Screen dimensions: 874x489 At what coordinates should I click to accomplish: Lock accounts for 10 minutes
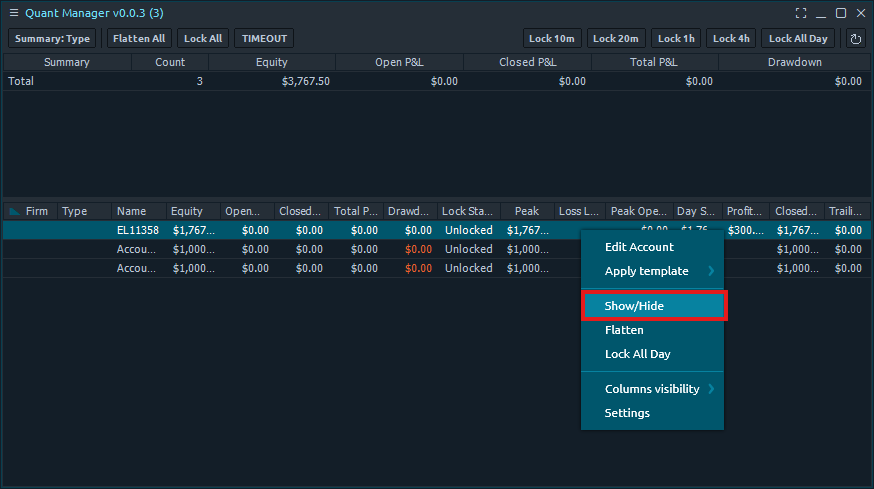(x=552, y=39)
